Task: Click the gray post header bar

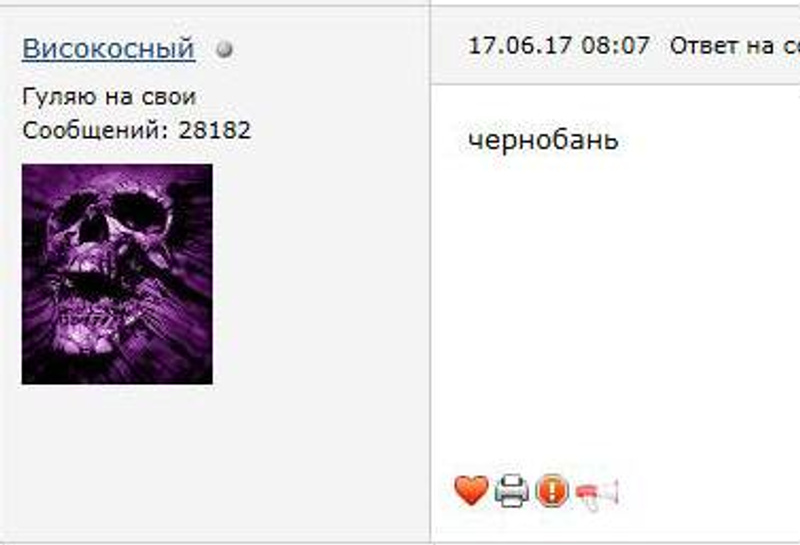Action: pos(615,45)
